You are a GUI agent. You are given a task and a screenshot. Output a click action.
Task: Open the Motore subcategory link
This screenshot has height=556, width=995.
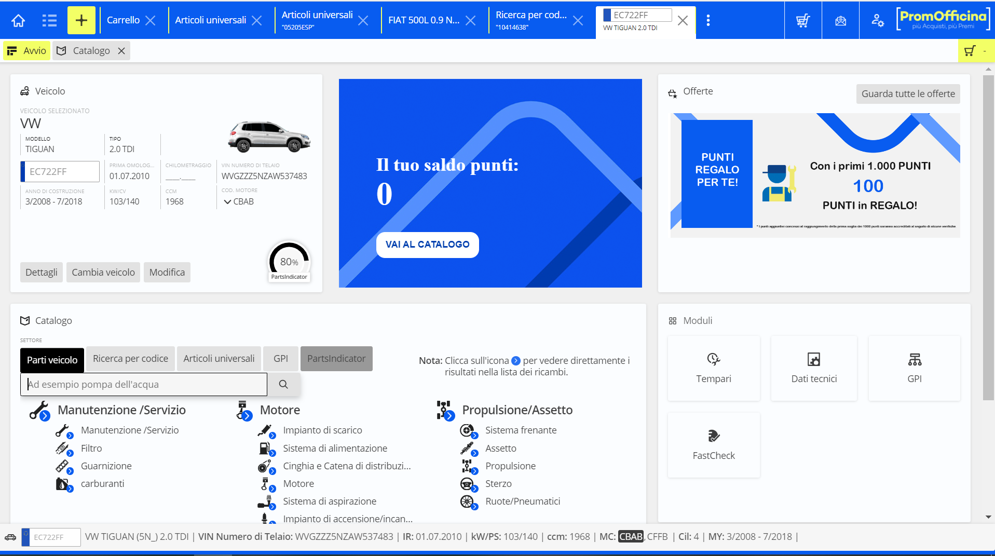click(298, 484)
